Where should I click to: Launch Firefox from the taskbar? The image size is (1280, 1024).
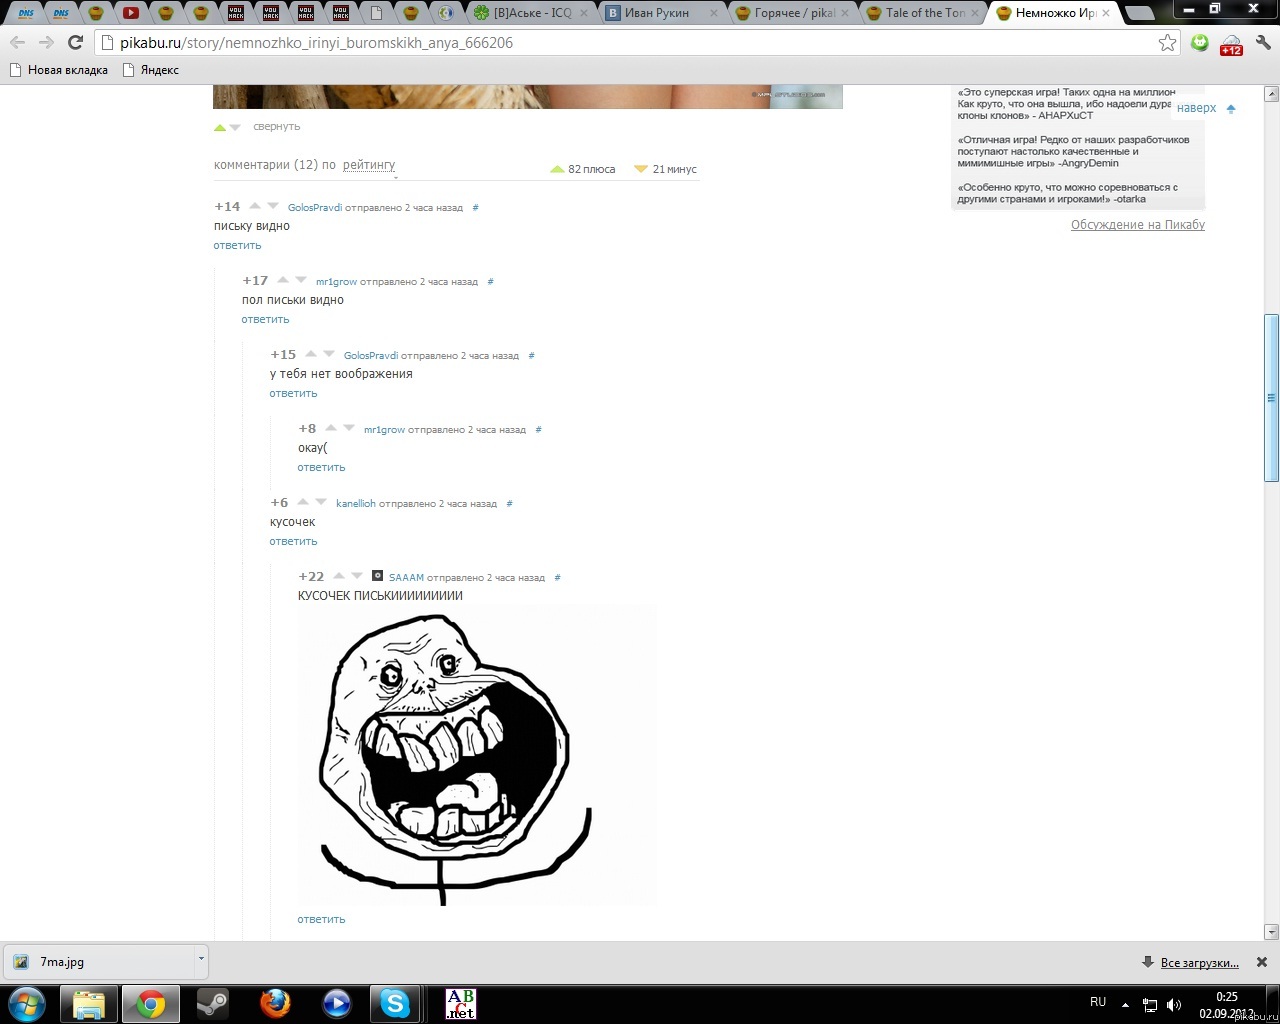tap(275, 1004)
